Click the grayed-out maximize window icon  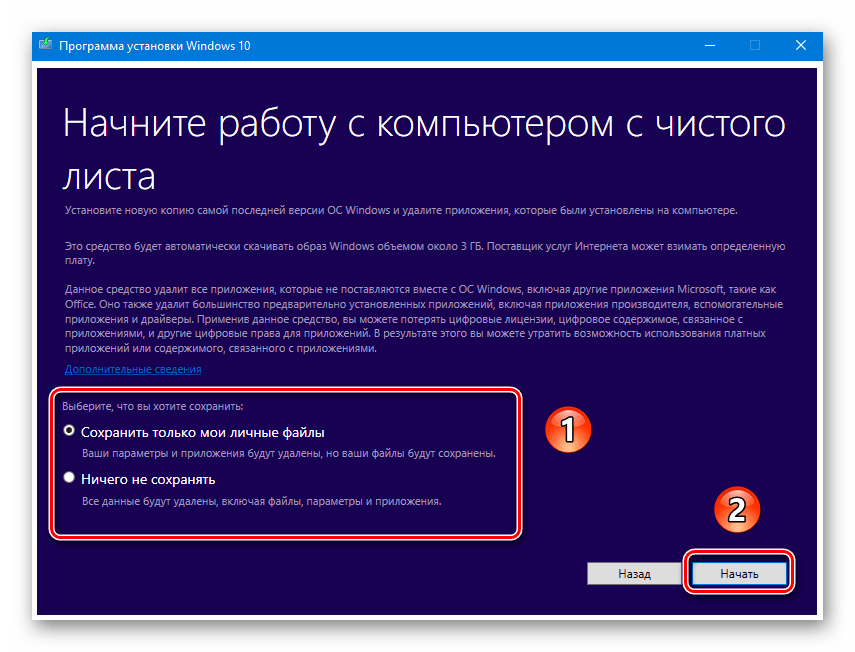pos(755,45)
